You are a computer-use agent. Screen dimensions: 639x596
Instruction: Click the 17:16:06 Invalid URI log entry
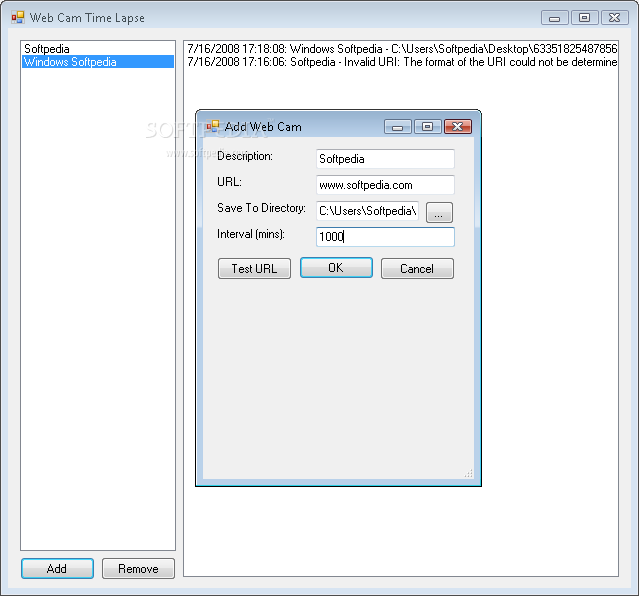(402, 62)
